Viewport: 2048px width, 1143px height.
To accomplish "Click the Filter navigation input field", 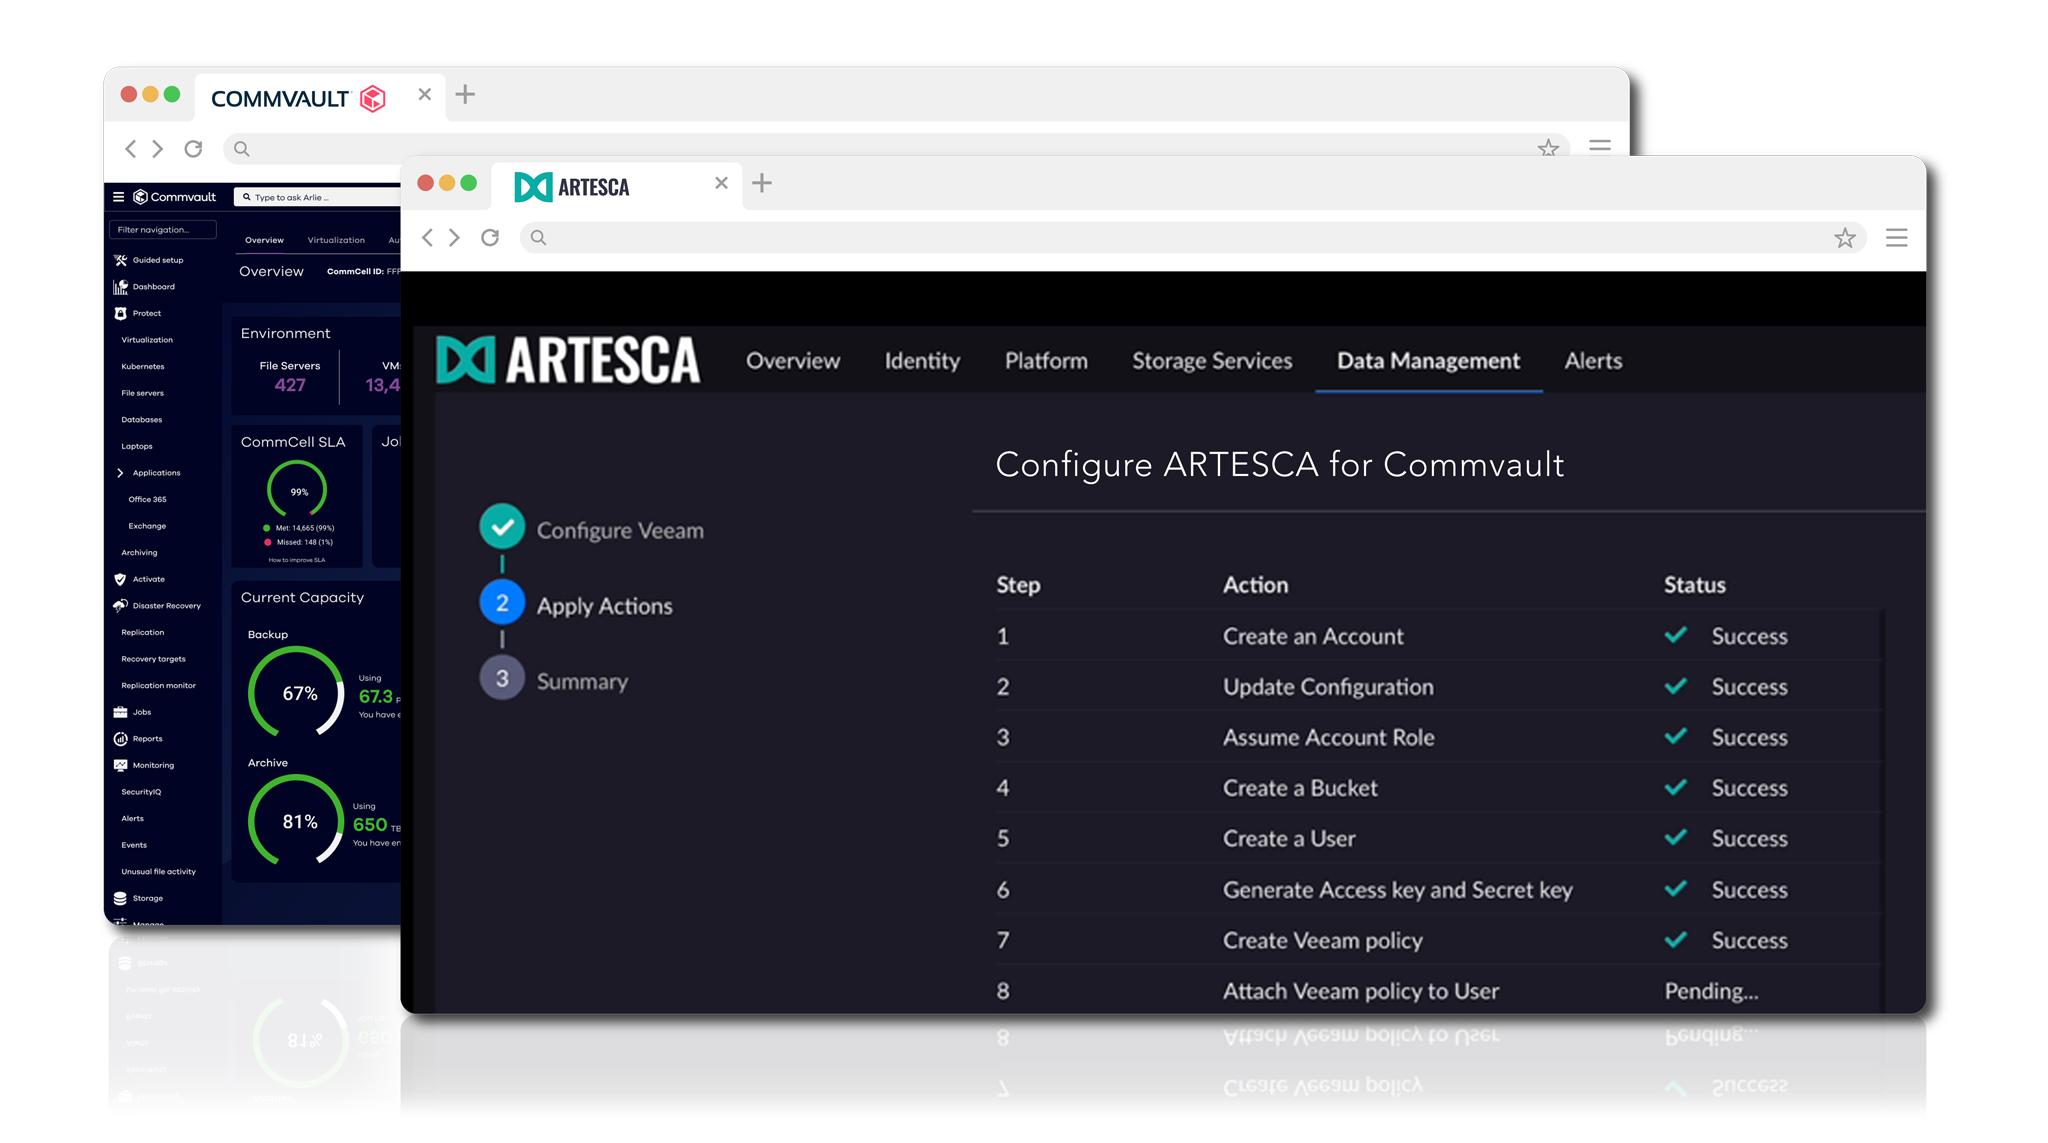I will (162, 230).
